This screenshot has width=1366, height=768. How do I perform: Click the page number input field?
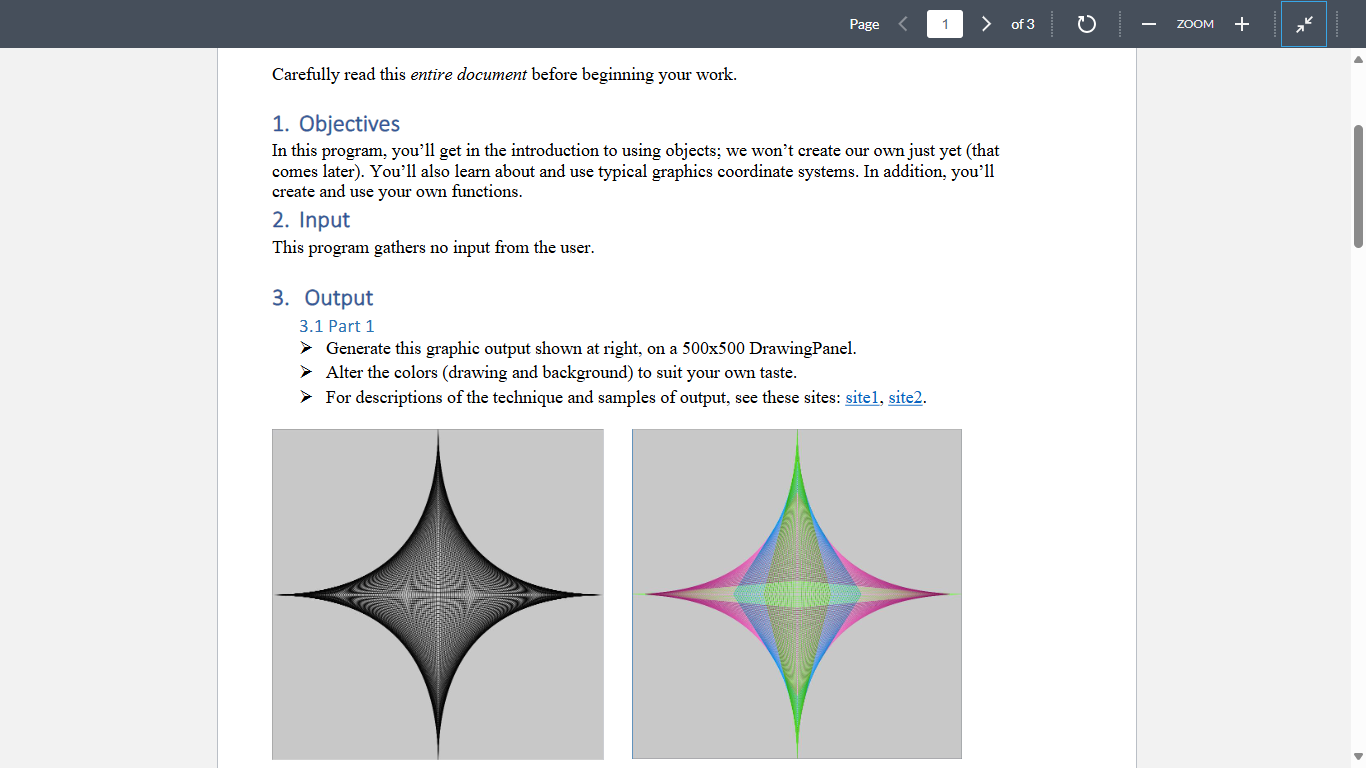point(945,24)
